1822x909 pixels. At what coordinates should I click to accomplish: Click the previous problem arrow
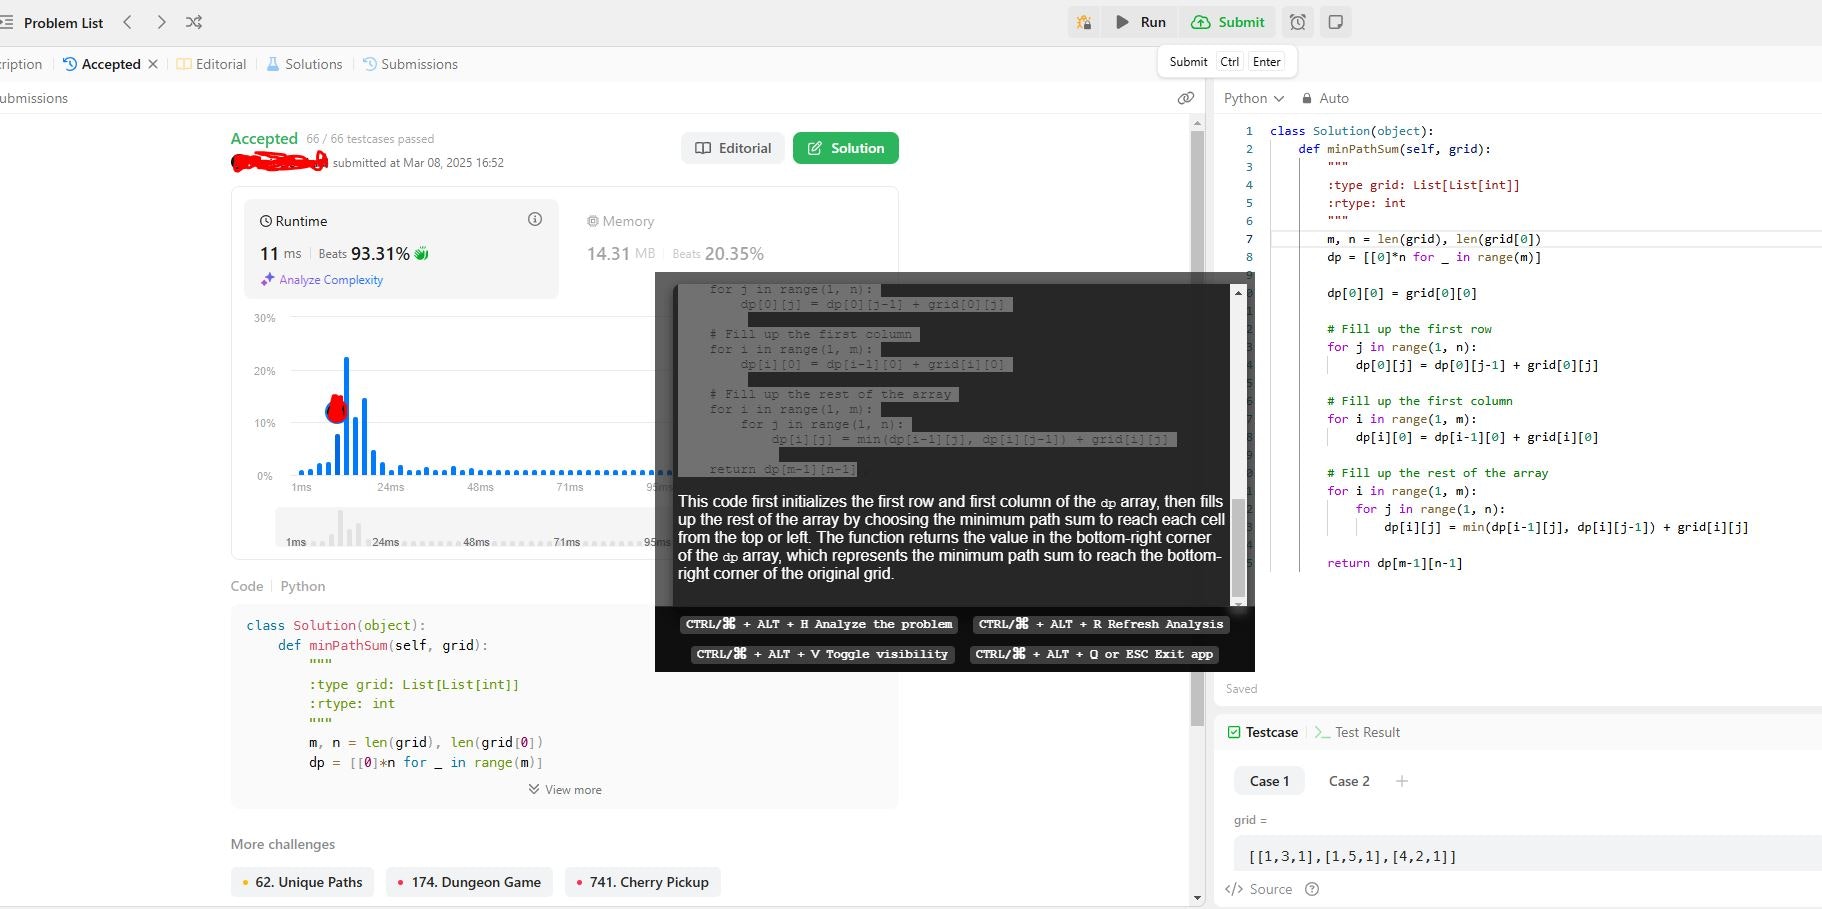(x=127, y=22)
